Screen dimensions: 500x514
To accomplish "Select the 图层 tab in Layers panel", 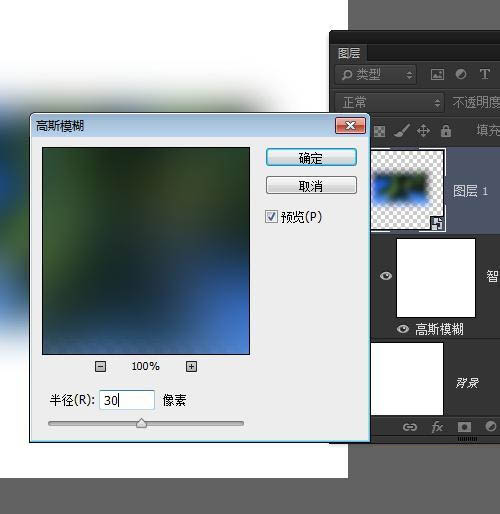I will tap(349, 53).
